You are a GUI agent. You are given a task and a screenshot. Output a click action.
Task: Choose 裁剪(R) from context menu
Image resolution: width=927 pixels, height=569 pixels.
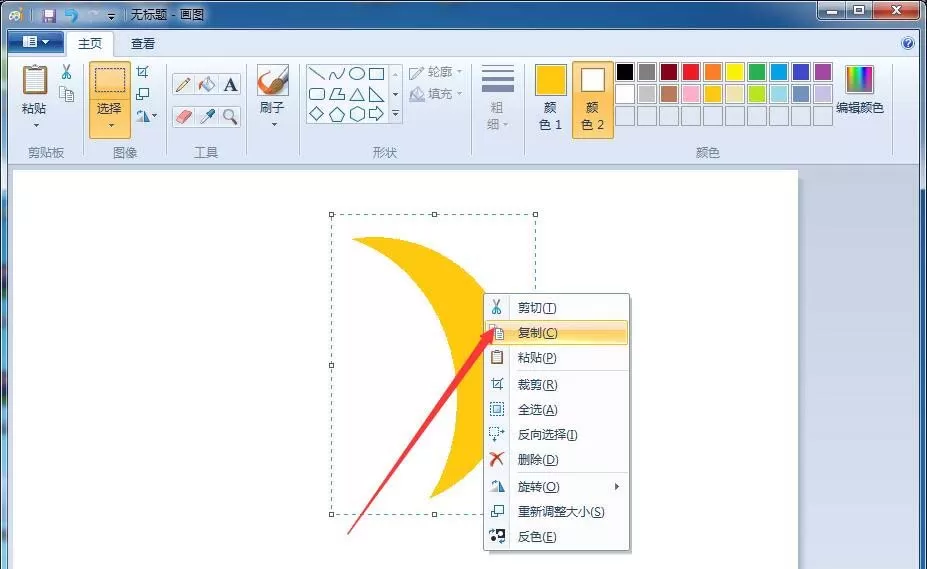(x=556, y=384)
